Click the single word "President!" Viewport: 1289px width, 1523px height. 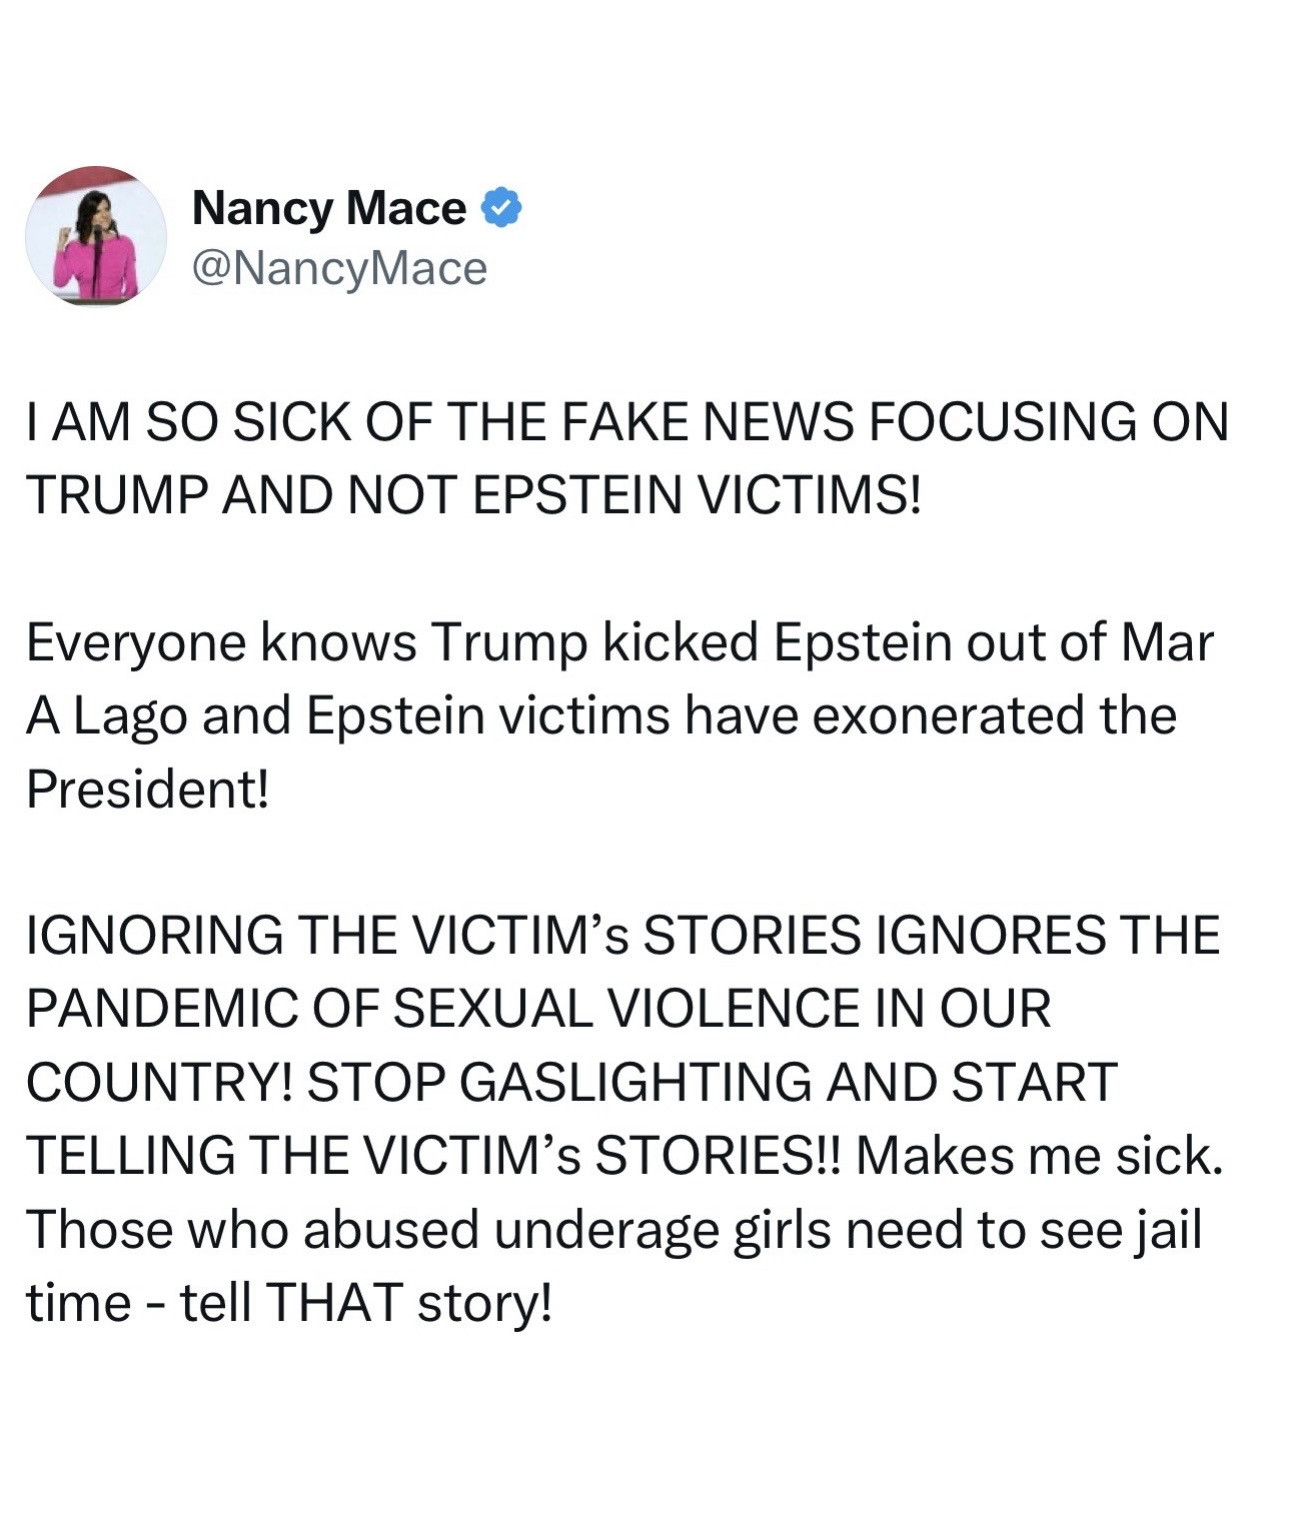[148, 788]
